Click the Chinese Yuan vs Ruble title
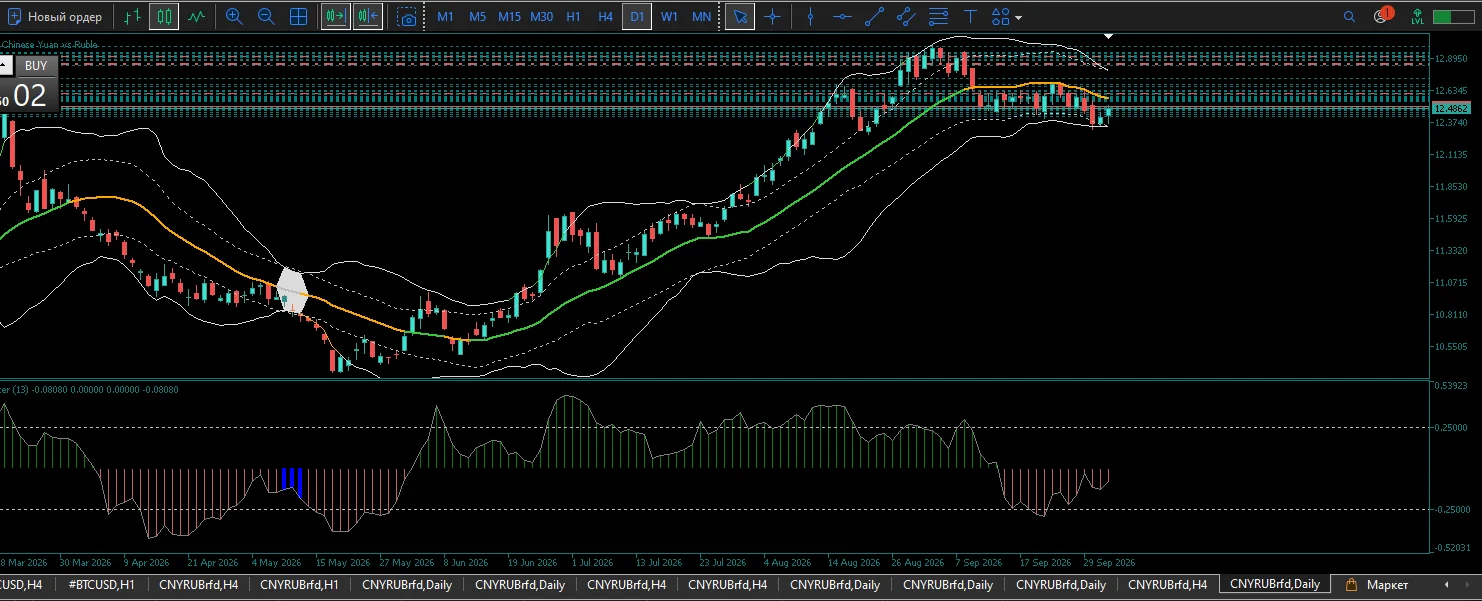Viewport: 1482px width, 601px height. point(50,44)
